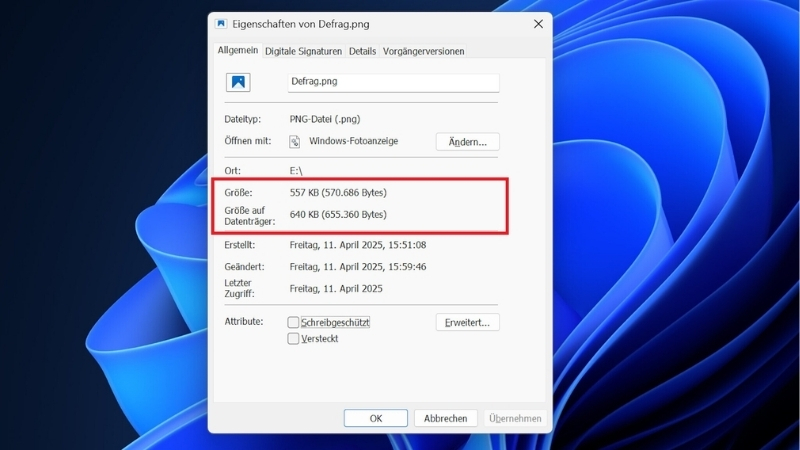Click the Dateityp label
800x450 pixels.
coord(242,119)
